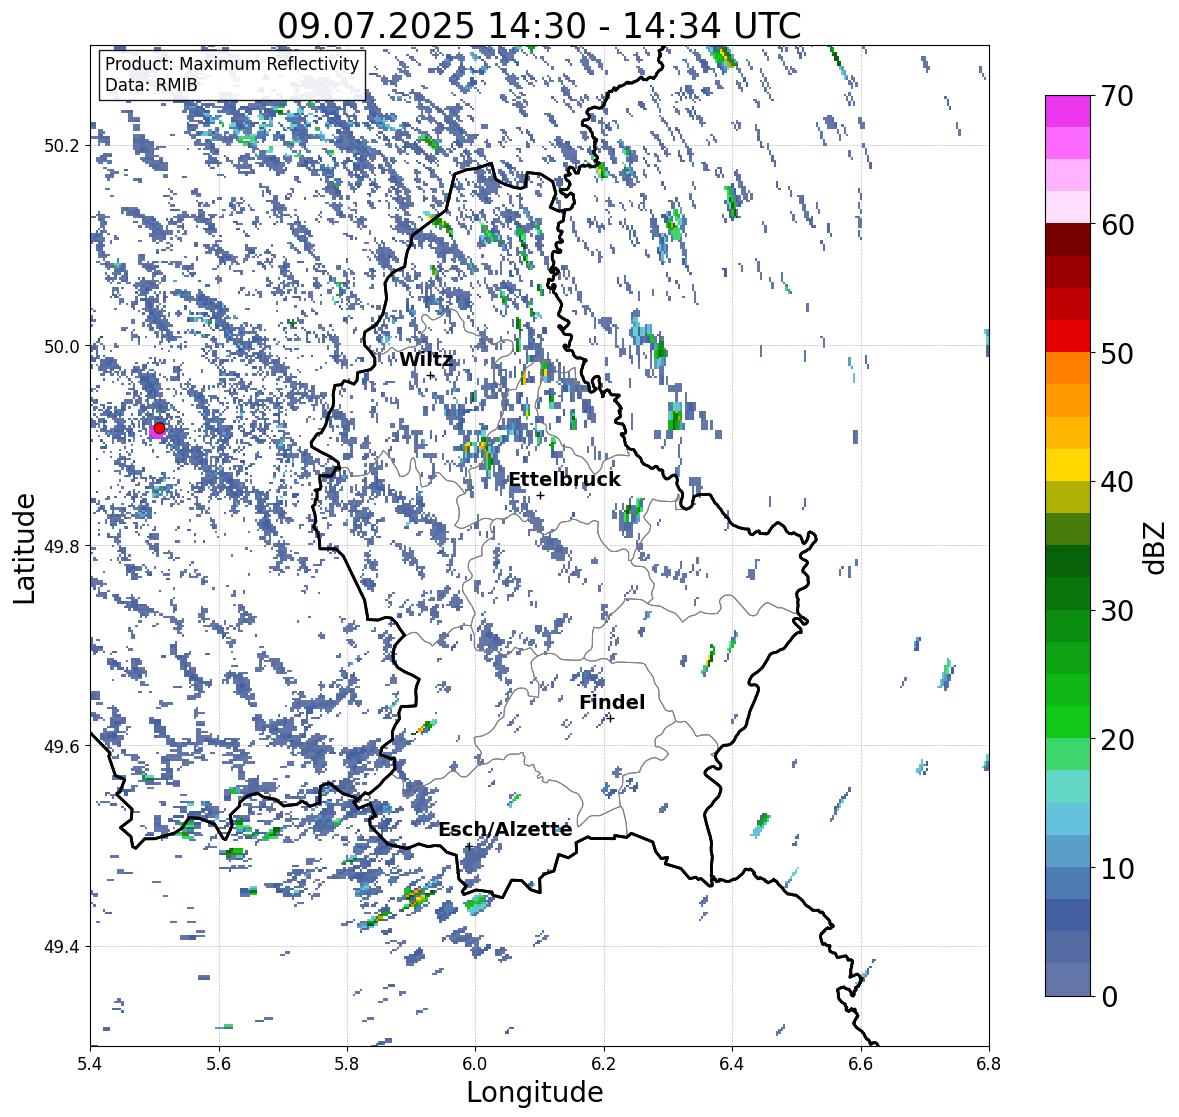The image size is (1179, 1117).
Task: Click the bright green colorbar segment just above 20
Action: click(x=1068, y=722)
